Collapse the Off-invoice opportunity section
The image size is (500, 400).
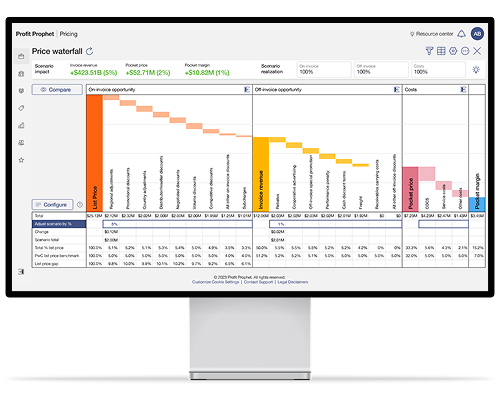[x=396, y=90]
